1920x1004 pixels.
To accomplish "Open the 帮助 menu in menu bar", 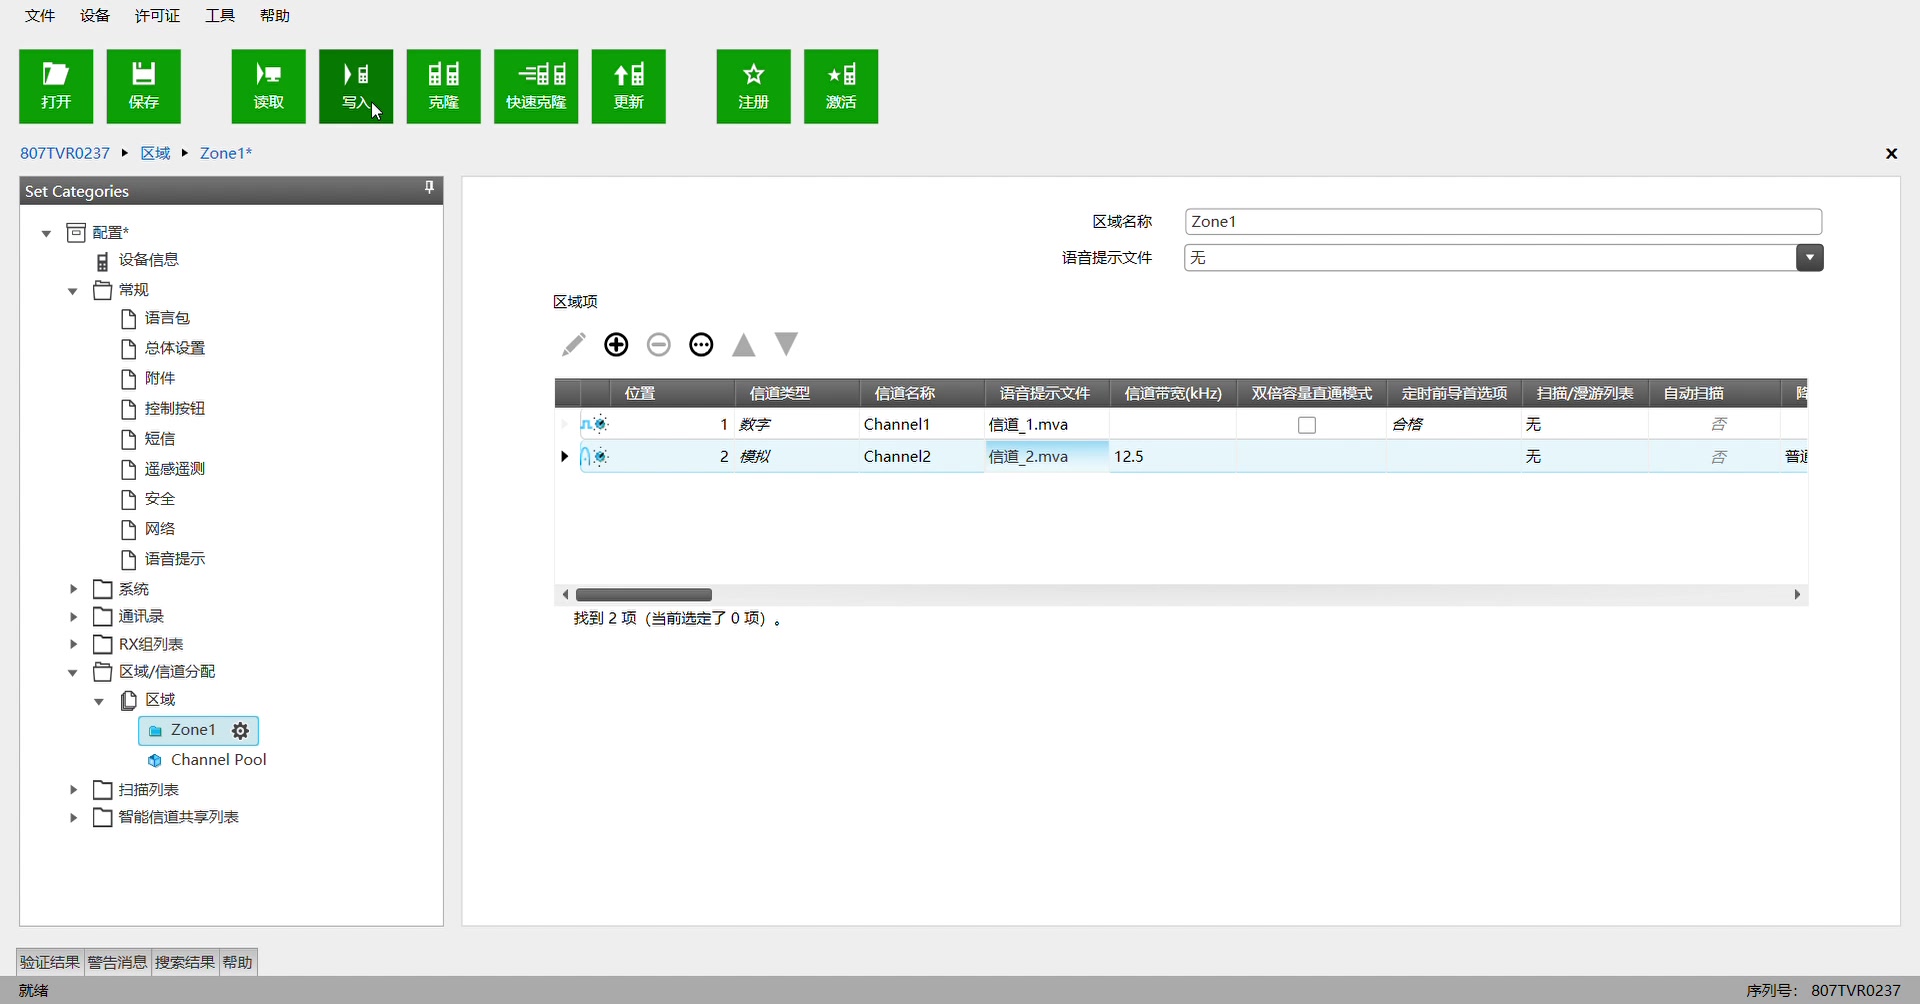I will coord(275,16).
